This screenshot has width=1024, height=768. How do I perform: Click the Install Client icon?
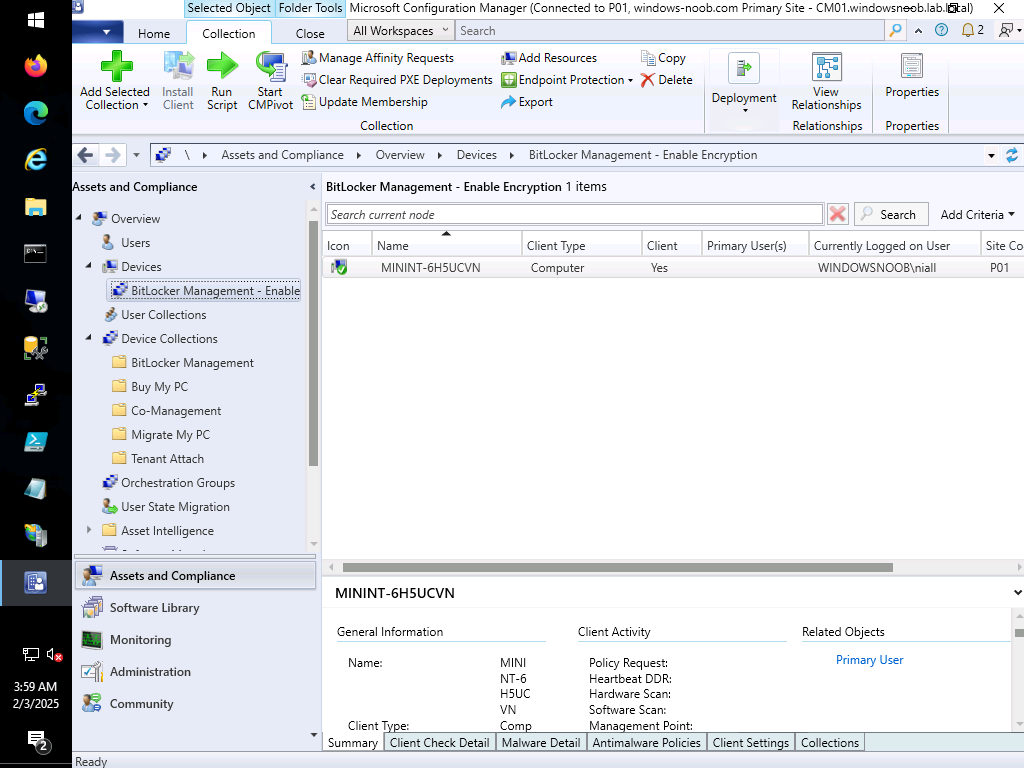coord(178,66)
